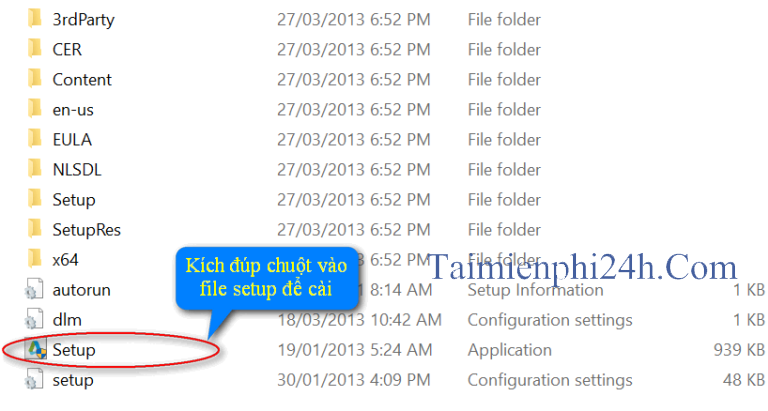Select the CER folder icon
Viewport: 768px width, 411px height.
pyautogui.click(x=35, y=48)
